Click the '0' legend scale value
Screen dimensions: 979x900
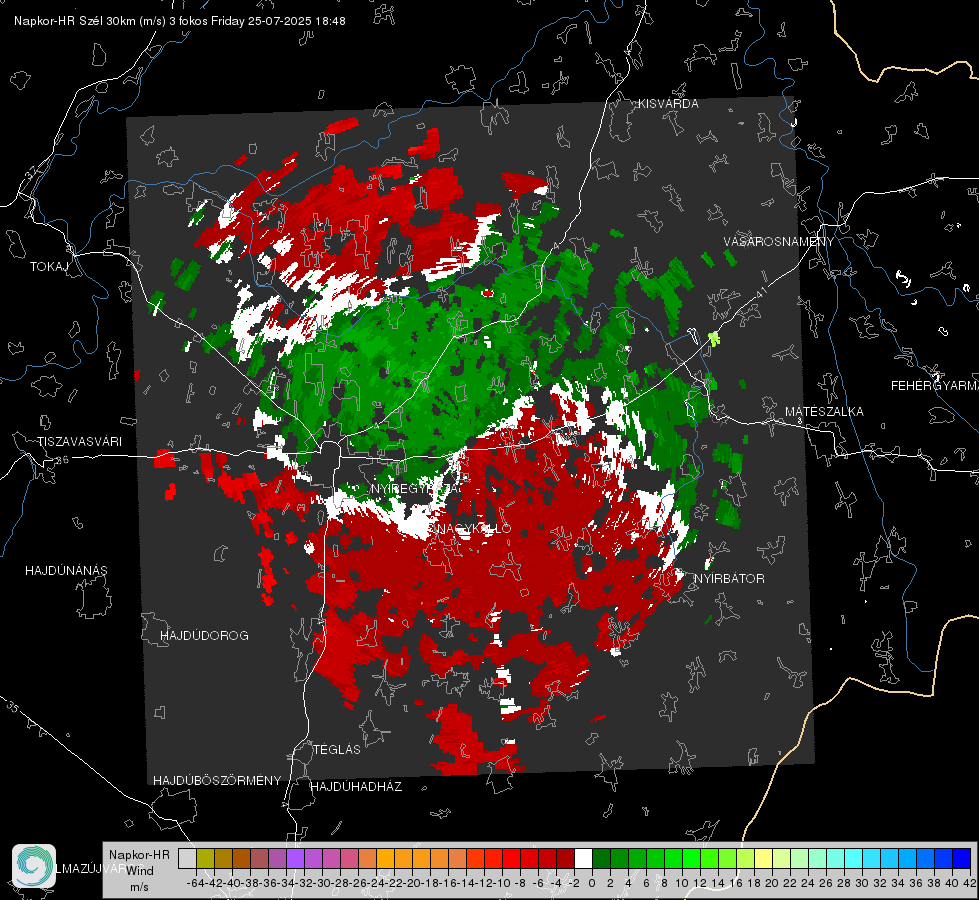tap(592, 883)
